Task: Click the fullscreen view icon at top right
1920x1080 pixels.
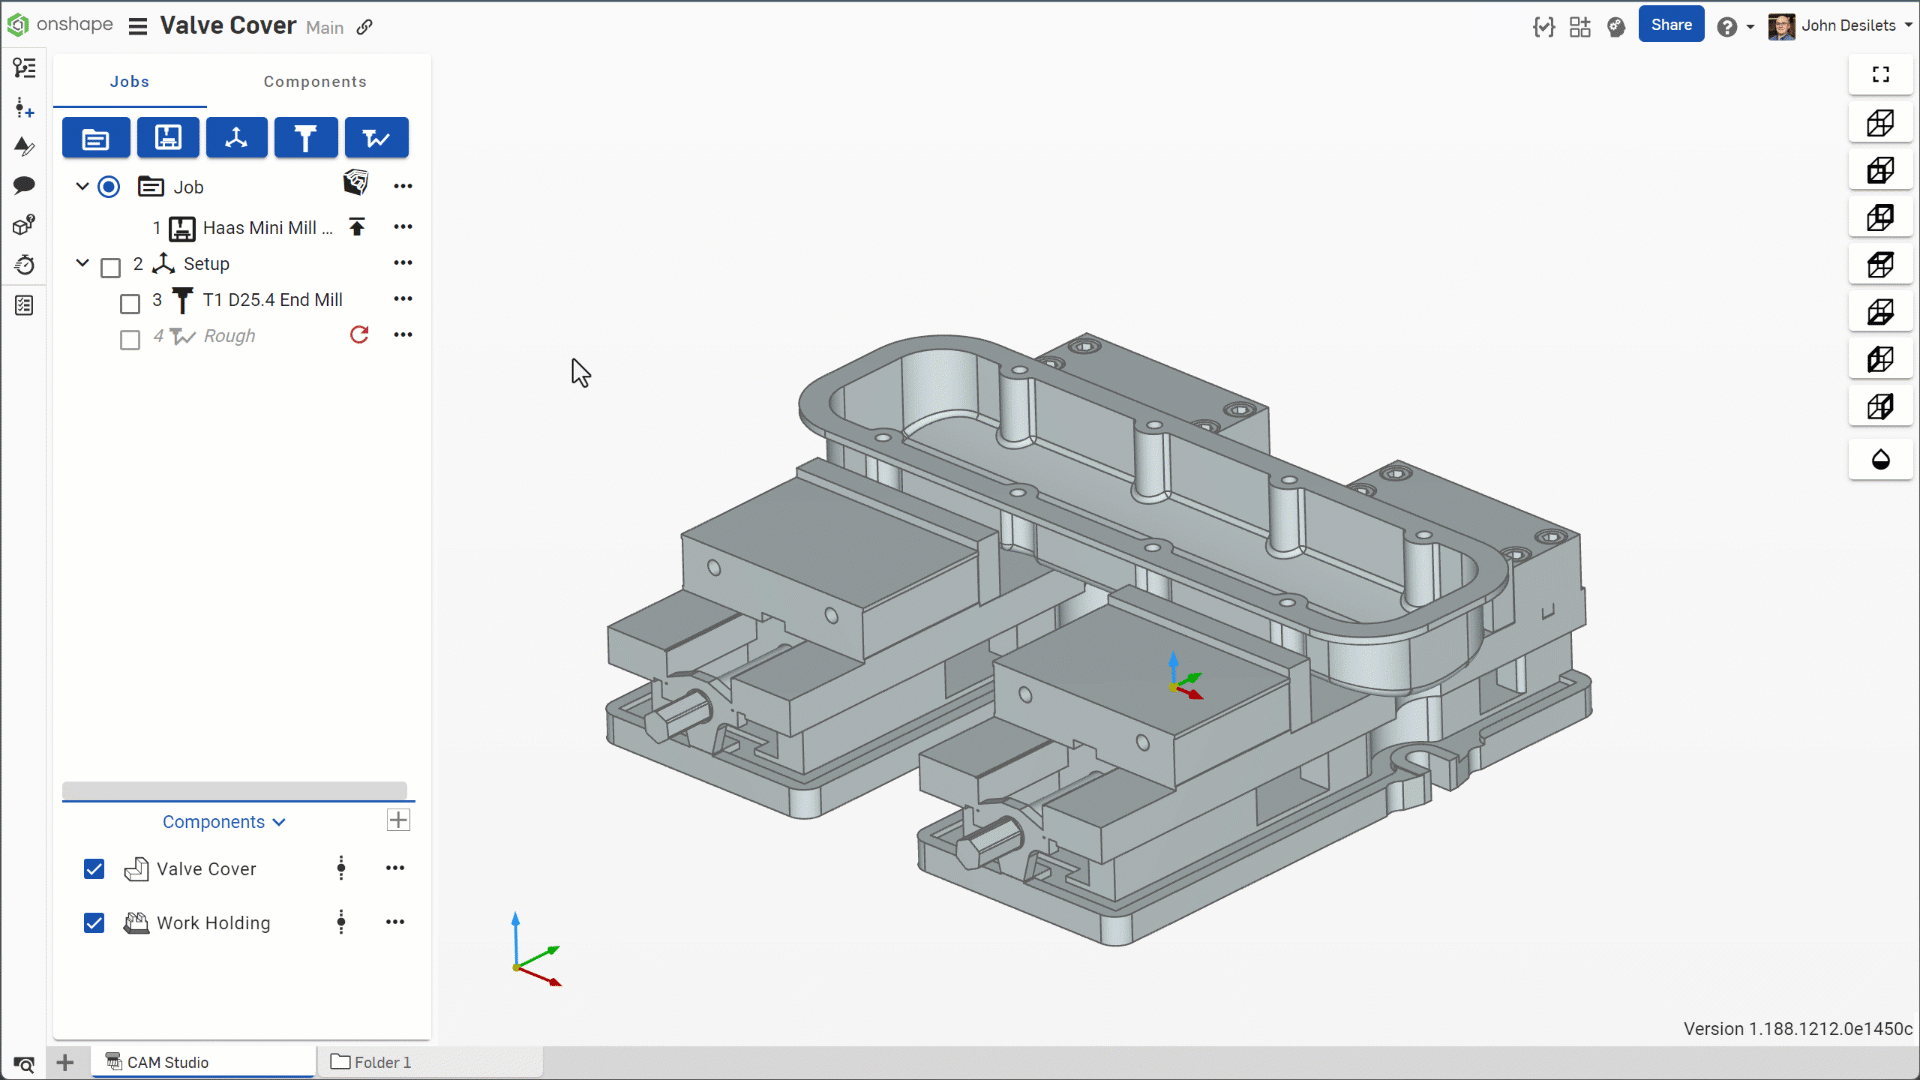Action: click(1880, 74)
